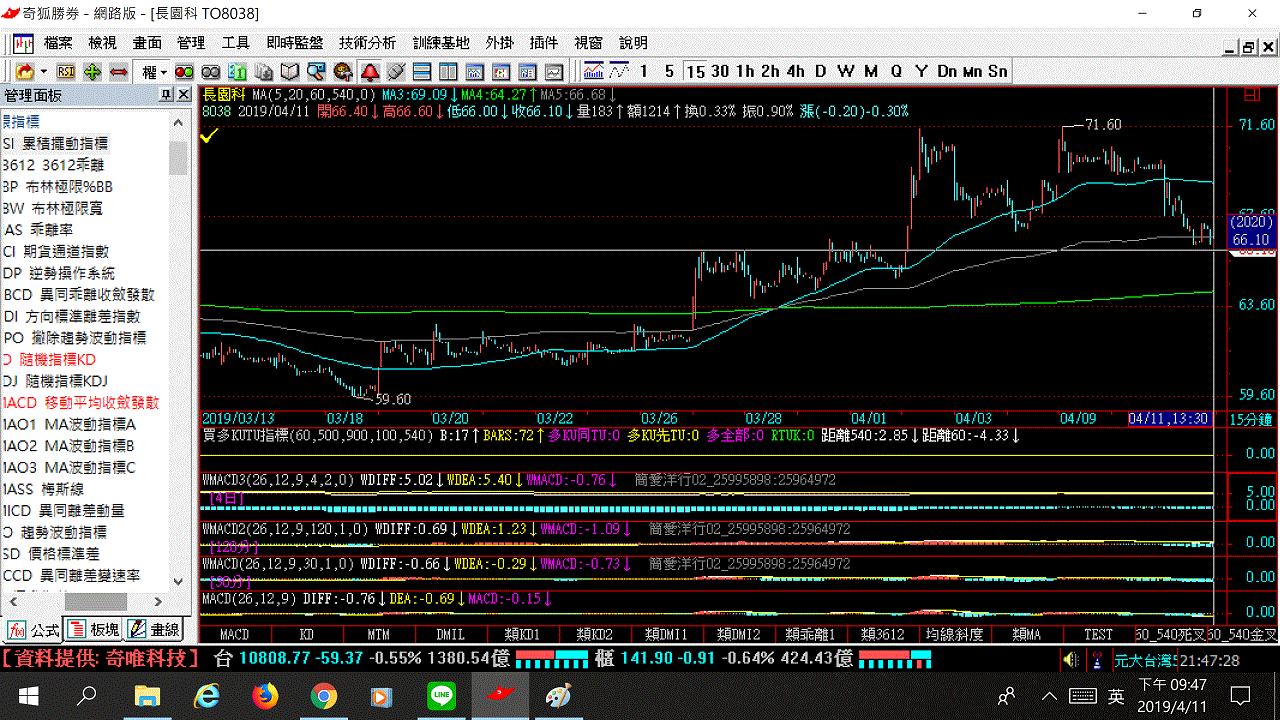Click the speaker sound icon in status bar
The height and width of the screenshot is (720, 1280).
[x=1071, y=659]
